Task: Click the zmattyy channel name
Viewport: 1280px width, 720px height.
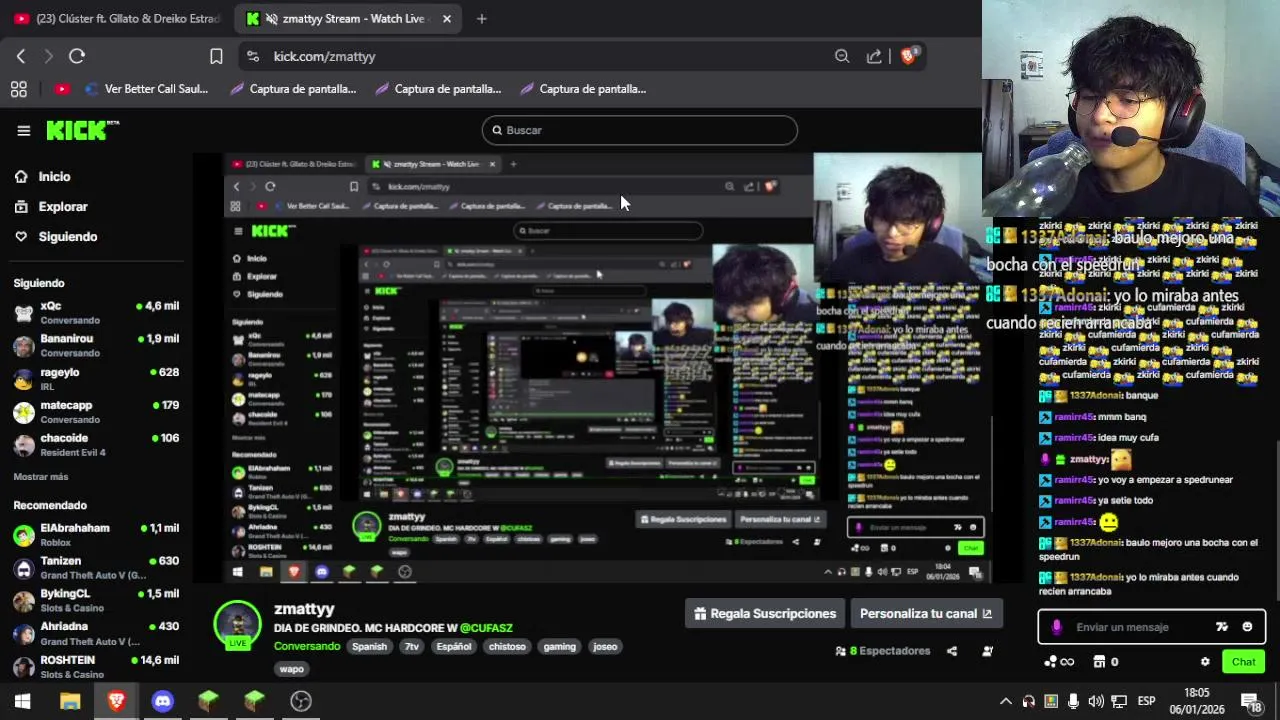Action: pos(304,609)
